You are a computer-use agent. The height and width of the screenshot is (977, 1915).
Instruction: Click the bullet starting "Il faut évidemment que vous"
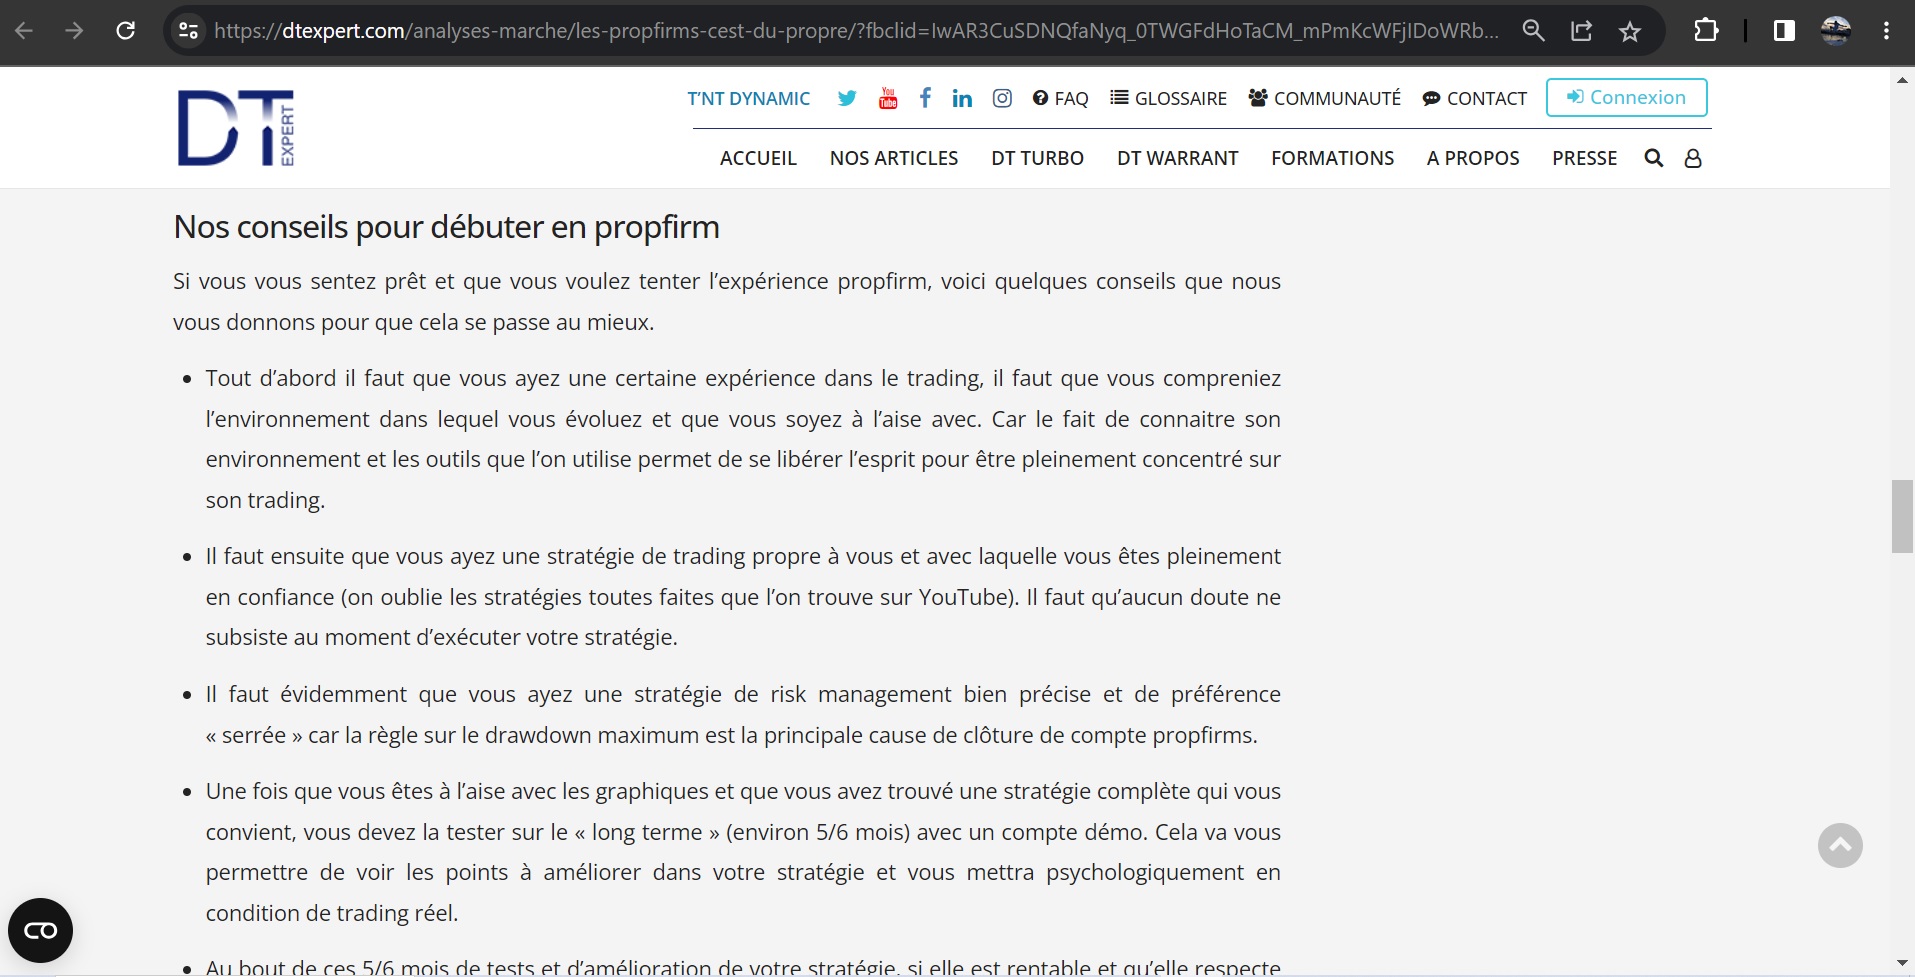[743, 715]
